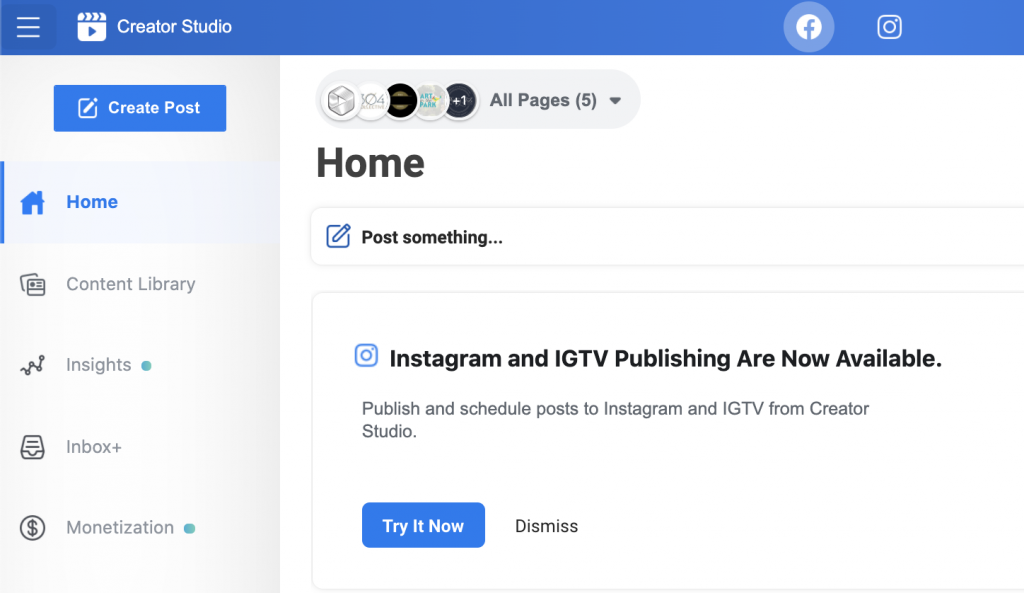This screenshot has width=1024, height=593.
Task: Click the teal notification dot next to Insights
Action: point(148,365)
